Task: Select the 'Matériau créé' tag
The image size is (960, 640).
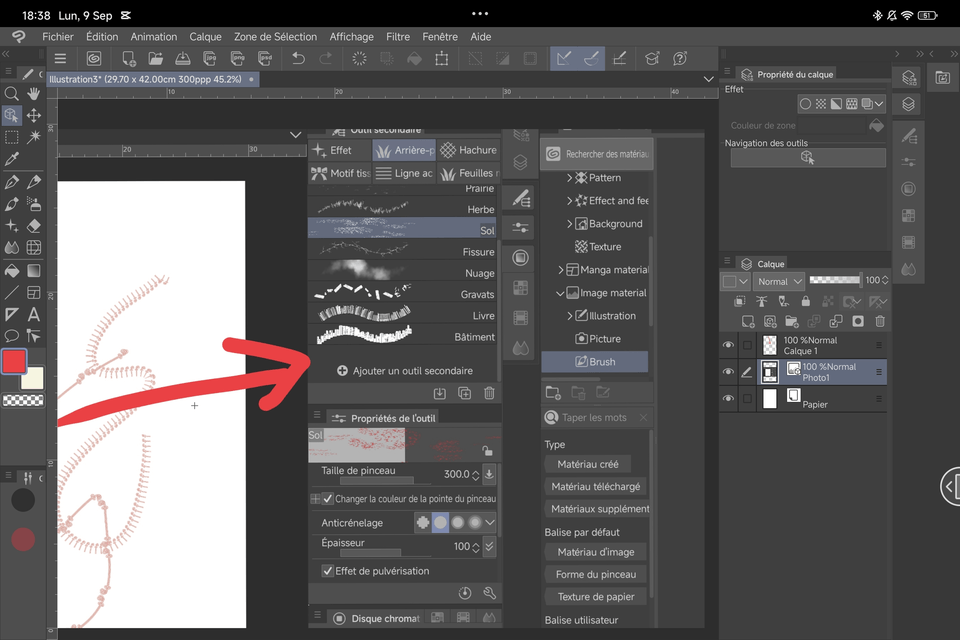Action: [x=588, y=464]
